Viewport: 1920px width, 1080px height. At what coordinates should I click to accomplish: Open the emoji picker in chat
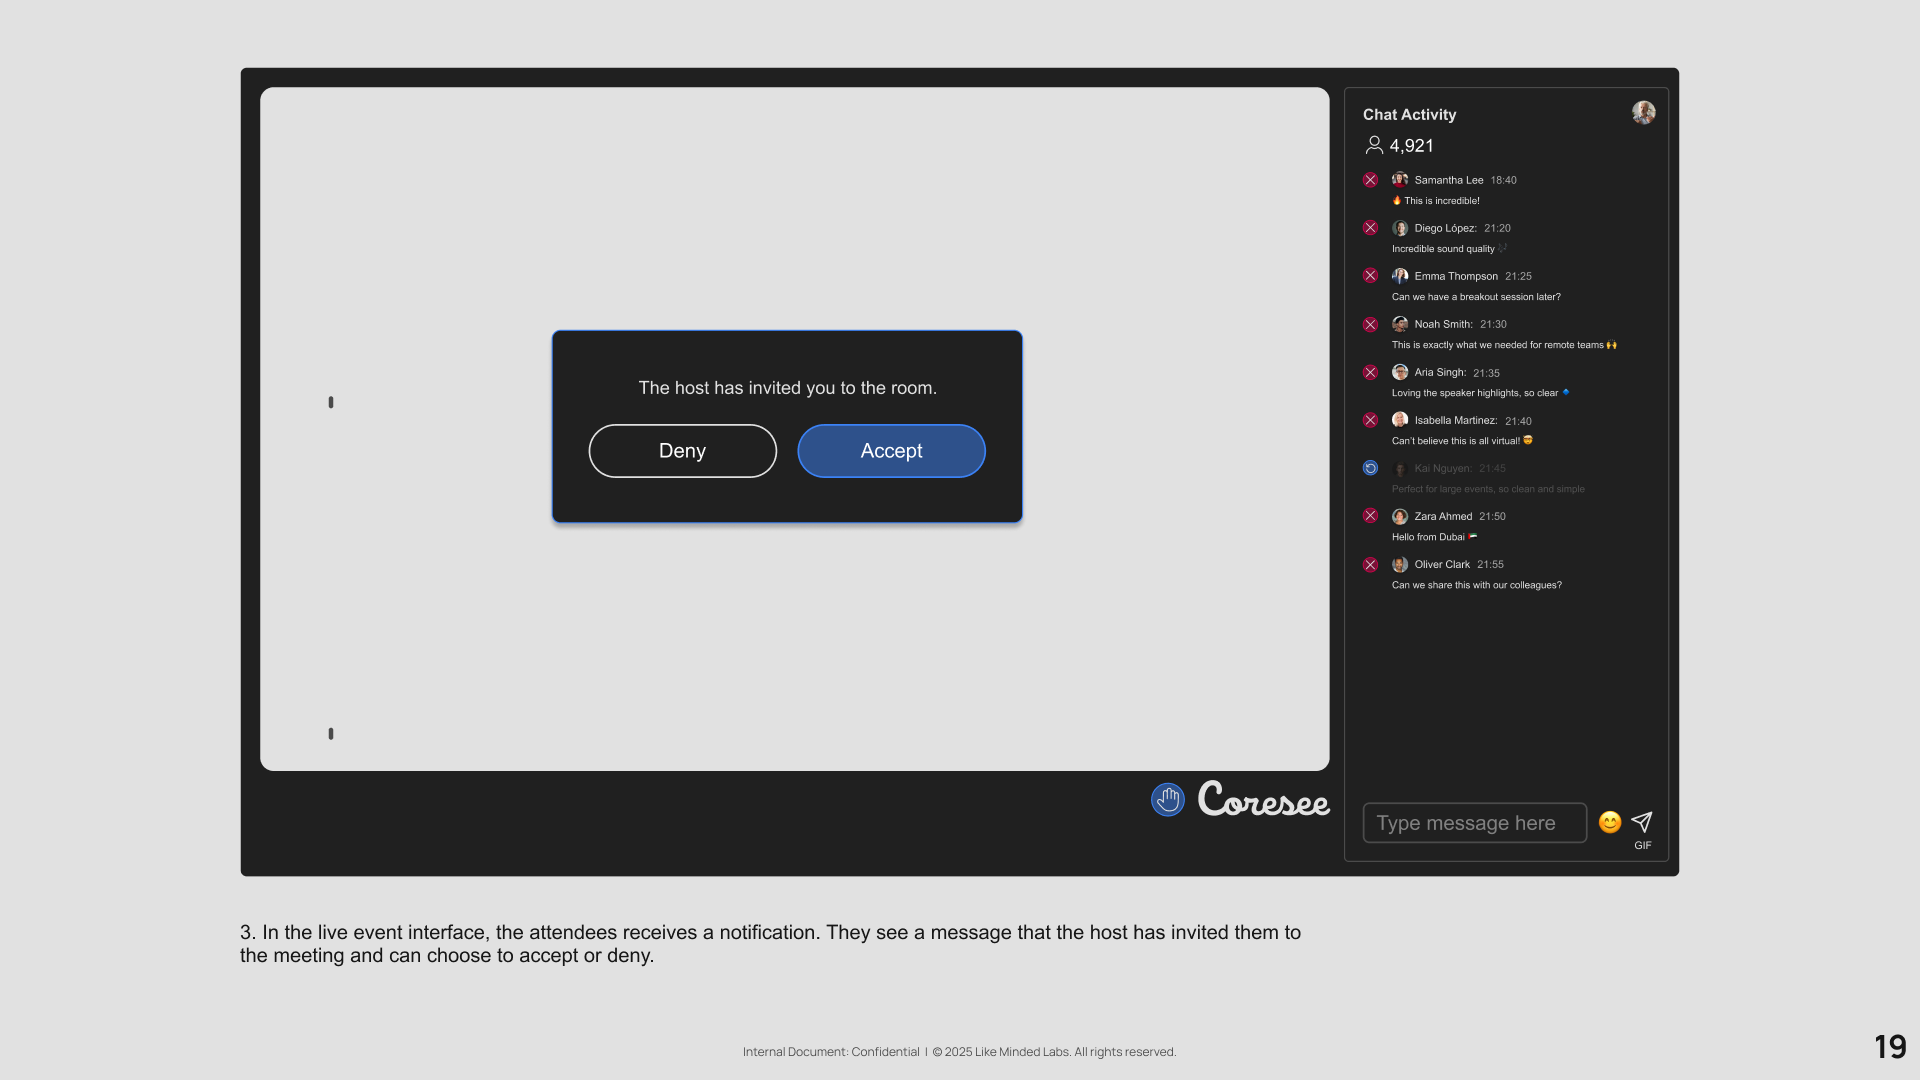pyautogui.click(x=1609, y=822)
